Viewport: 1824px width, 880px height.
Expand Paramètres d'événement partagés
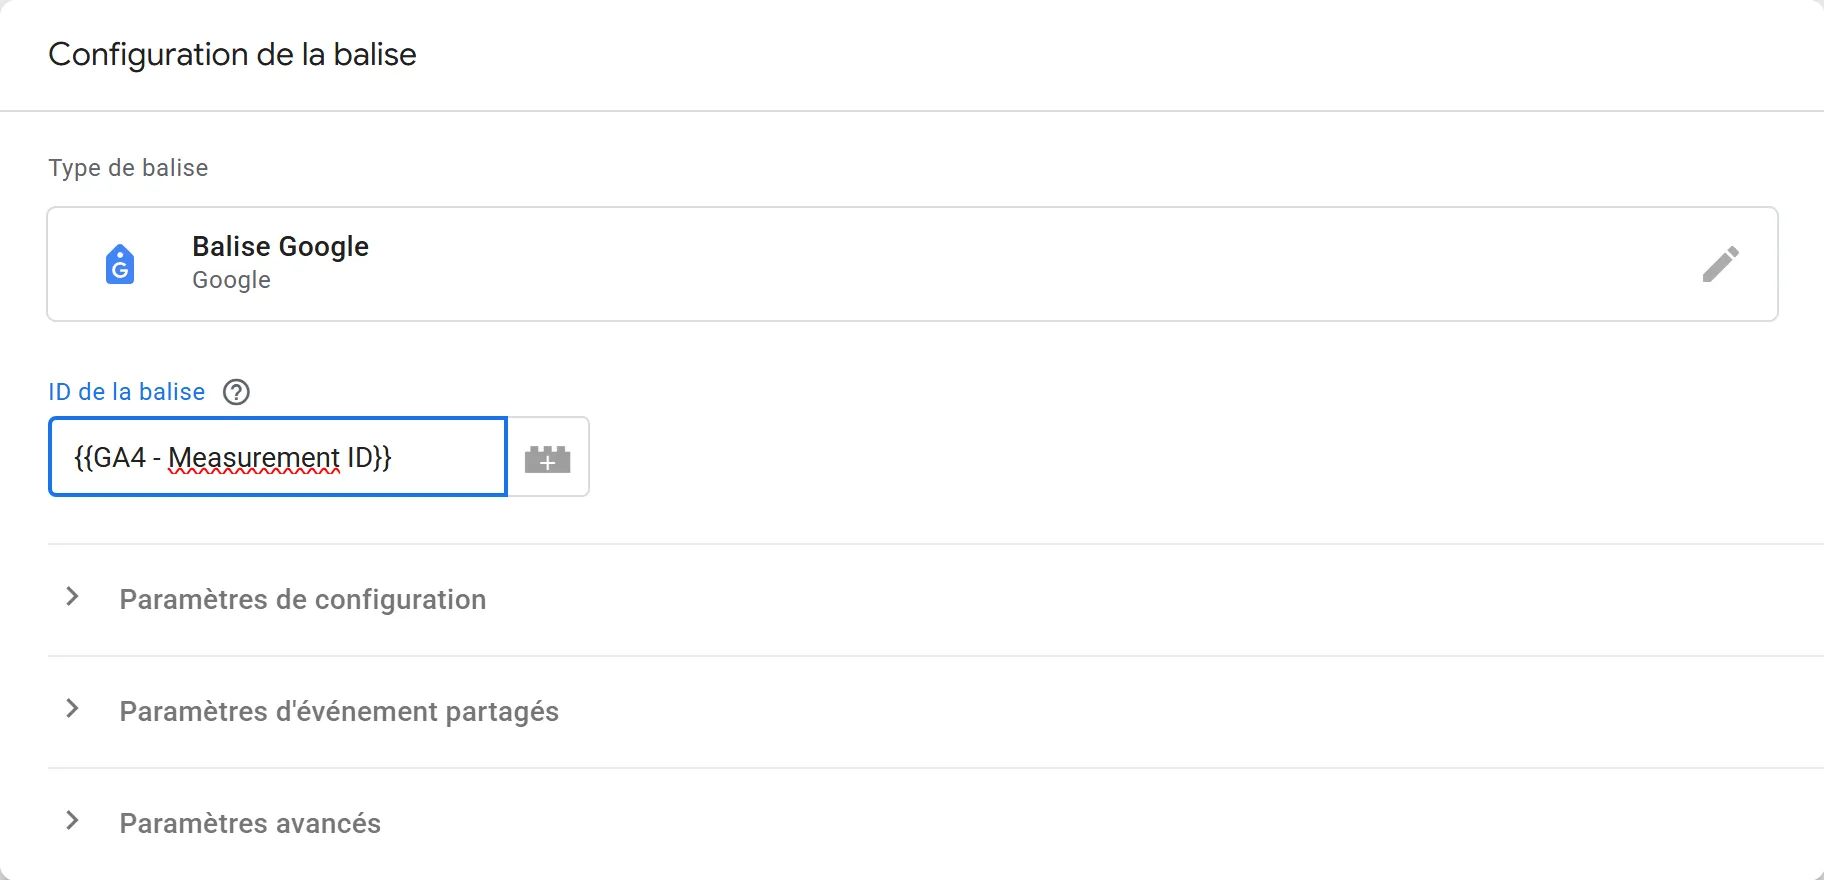(338, 711)
